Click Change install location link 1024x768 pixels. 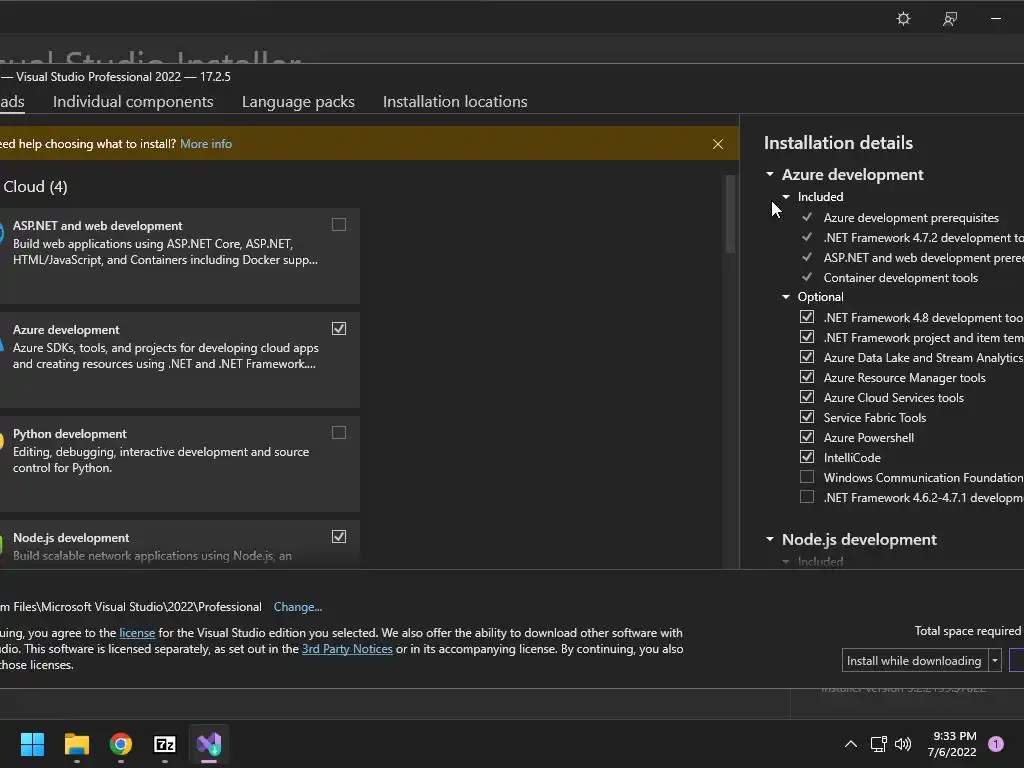point(298,607)
